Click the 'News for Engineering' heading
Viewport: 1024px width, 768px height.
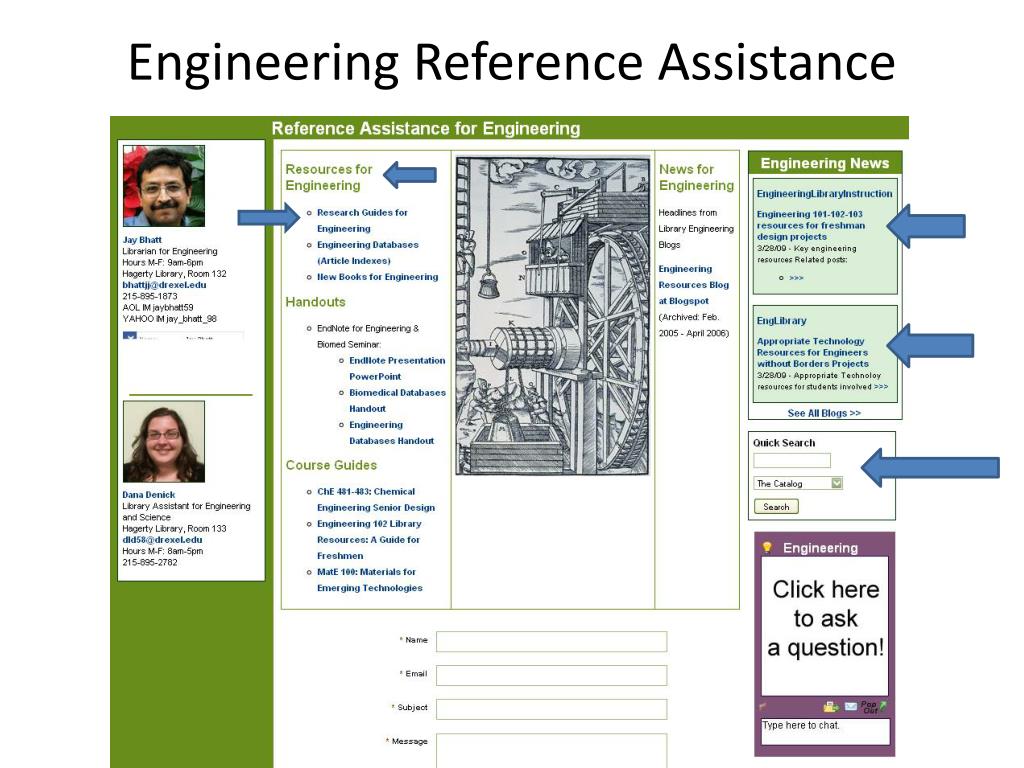(x=696, y=177)
